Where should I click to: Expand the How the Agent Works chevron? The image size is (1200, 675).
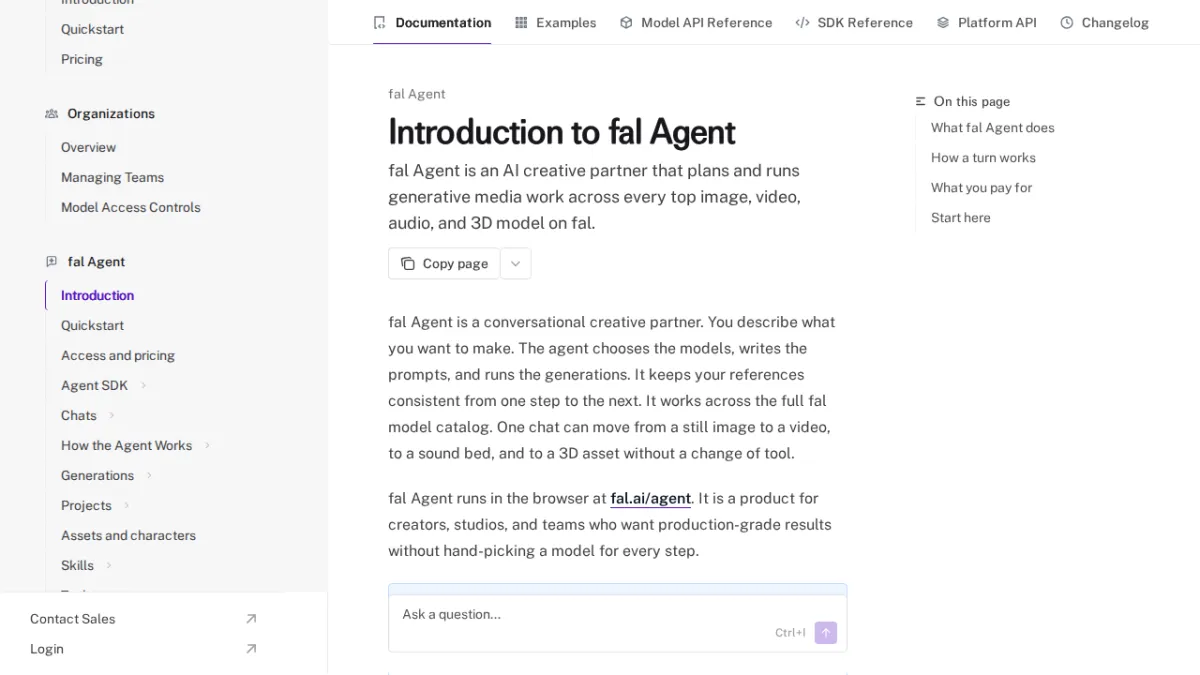pyautogui.click(x=207, y=446)
